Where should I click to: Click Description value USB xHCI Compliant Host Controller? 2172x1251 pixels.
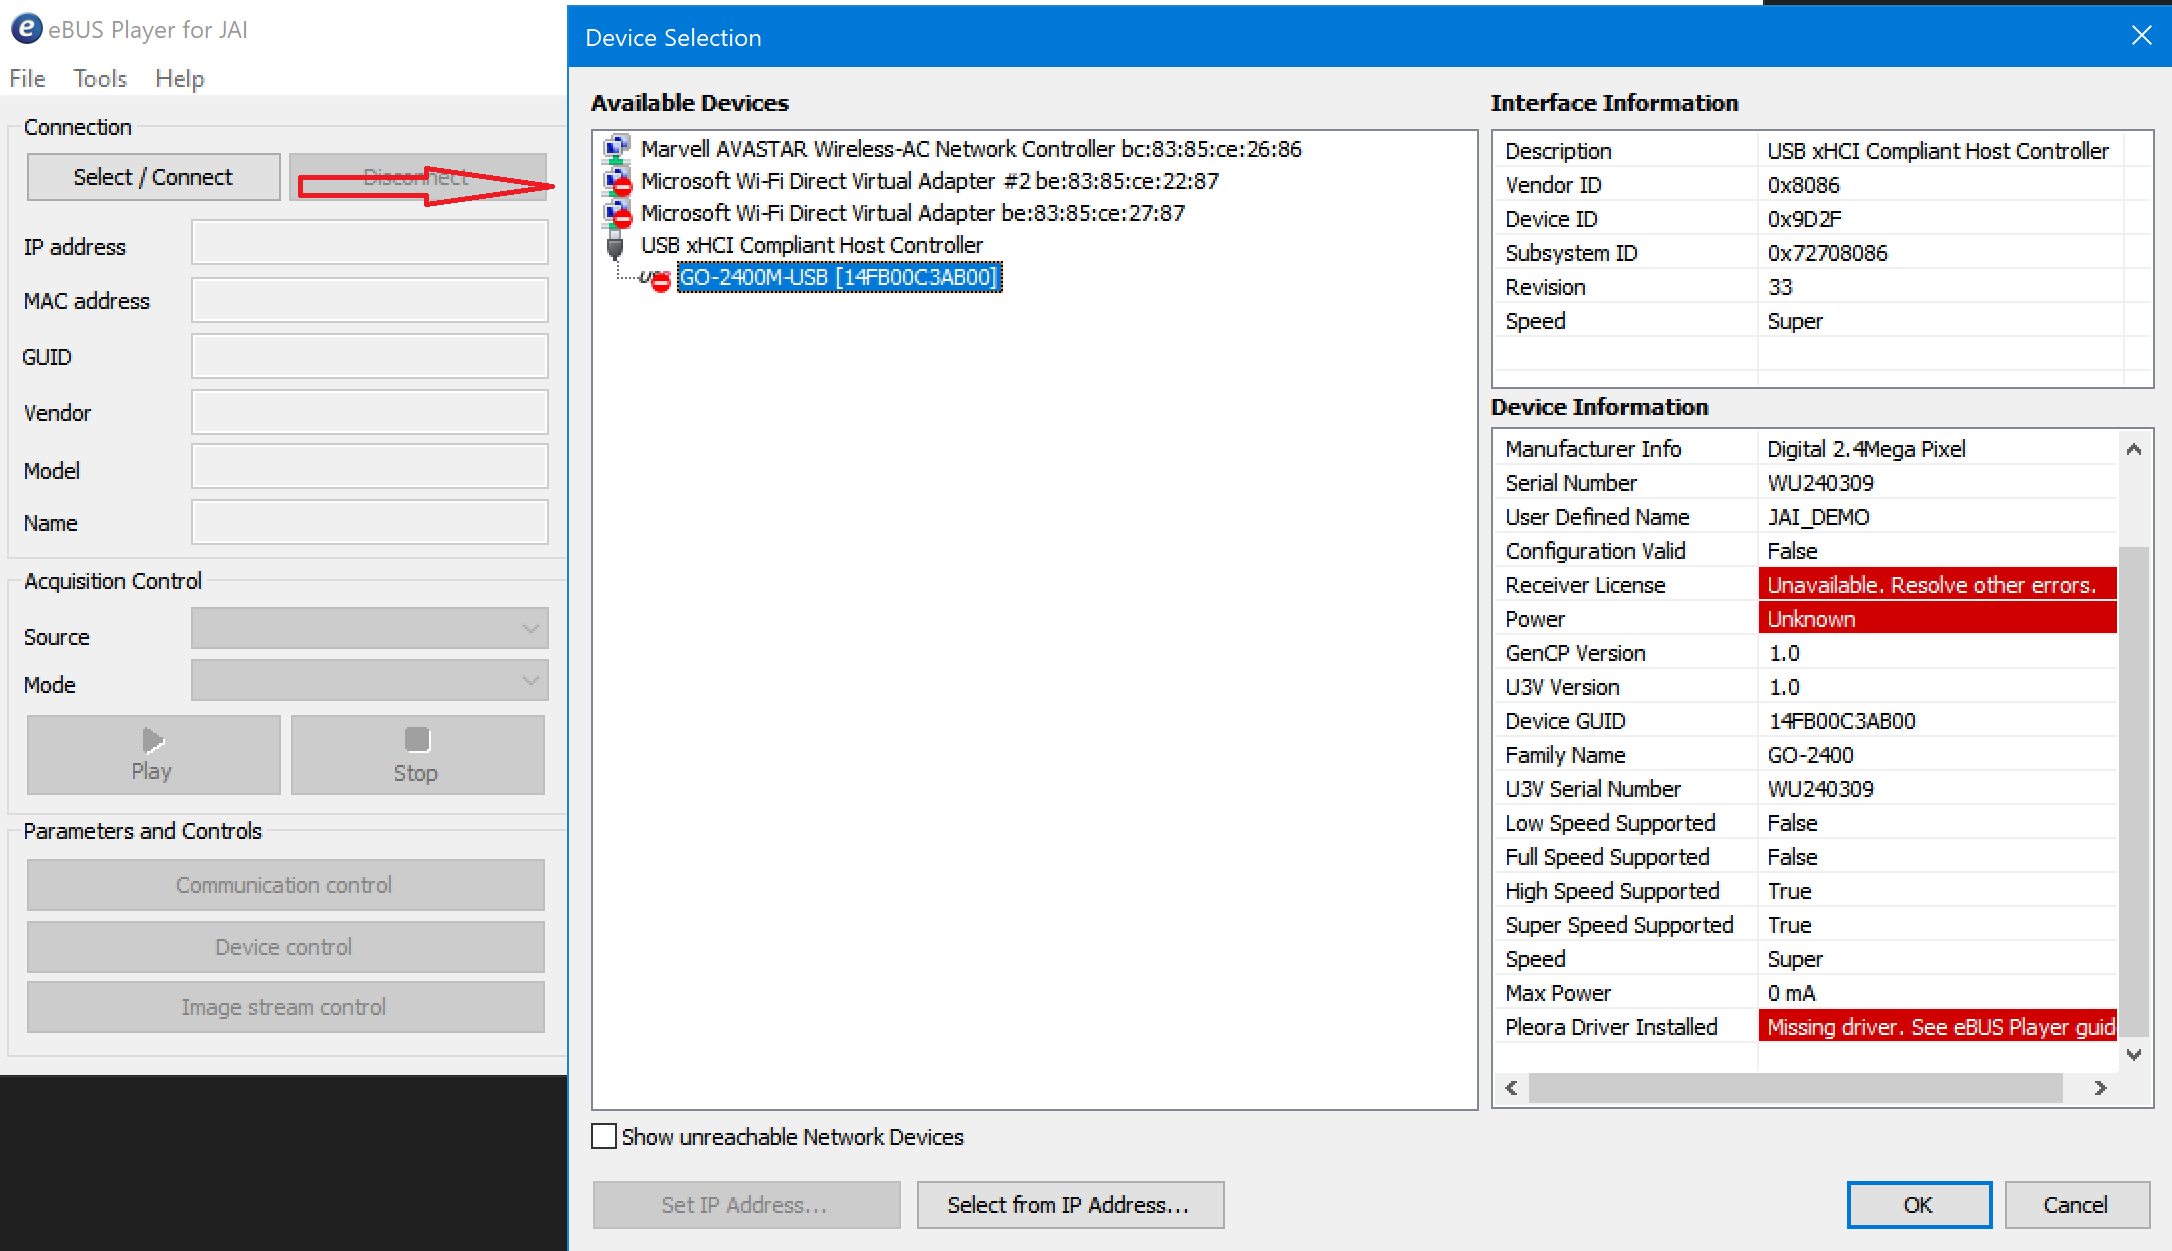(1938, 151)
